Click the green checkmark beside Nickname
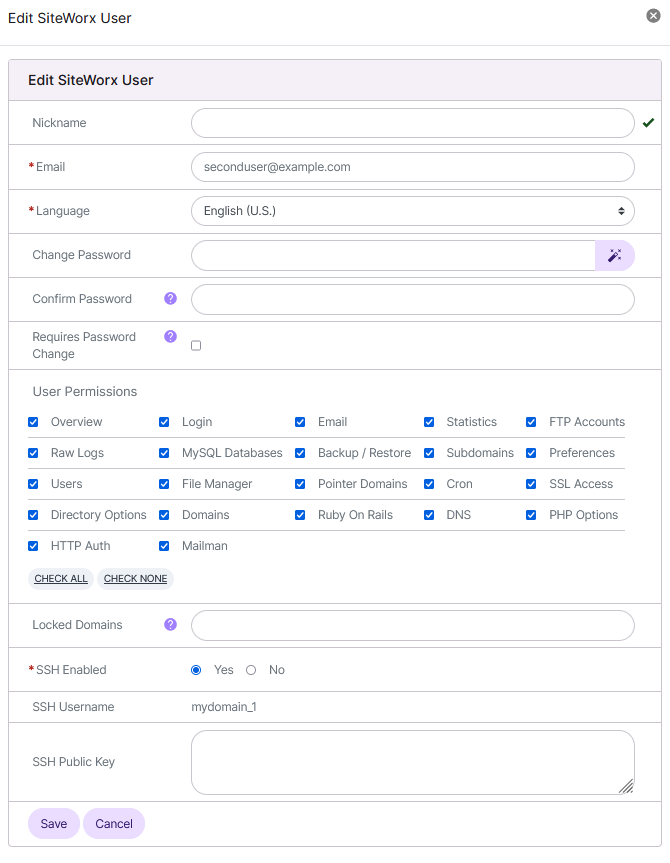The height and width of the screenshot is (863, 670). 649,122
